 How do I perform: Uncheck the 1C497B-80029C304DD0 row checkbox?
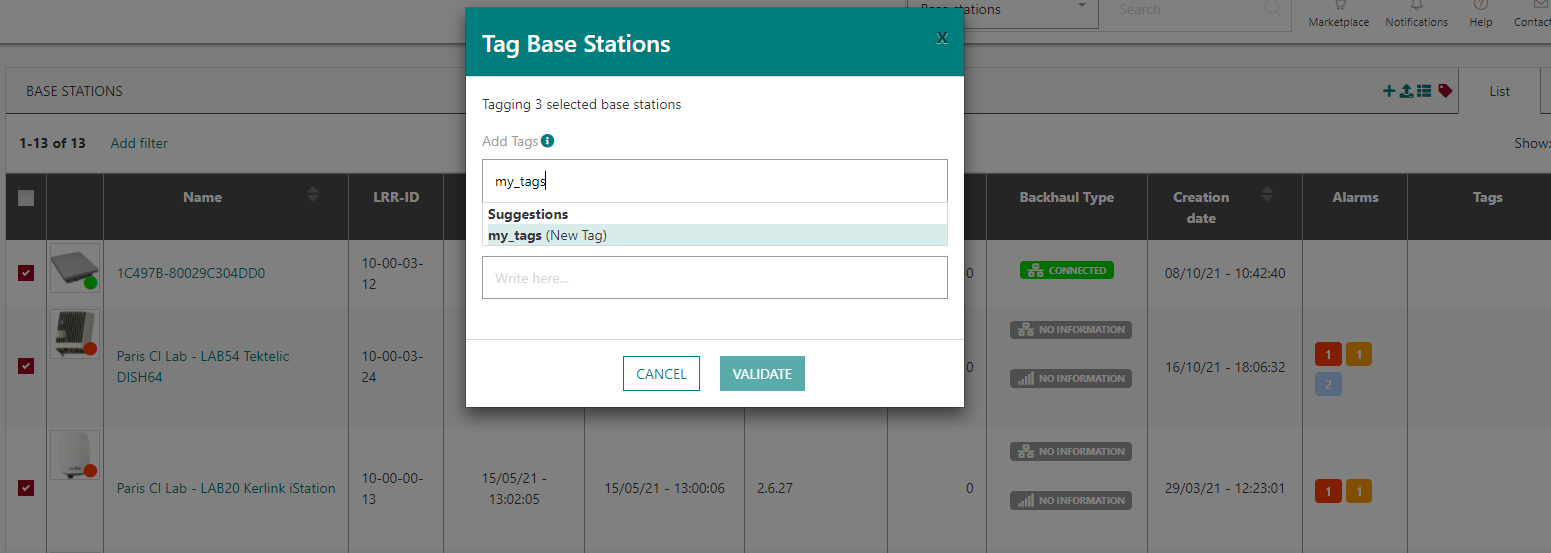(x=26, y=273)
